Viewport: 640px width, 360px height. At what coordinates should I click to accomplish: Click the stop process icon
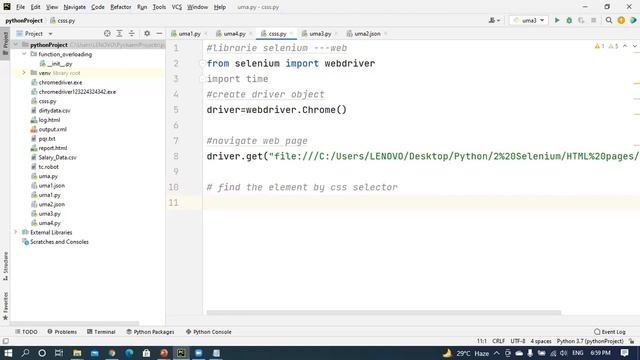click(x=593, y=20)
